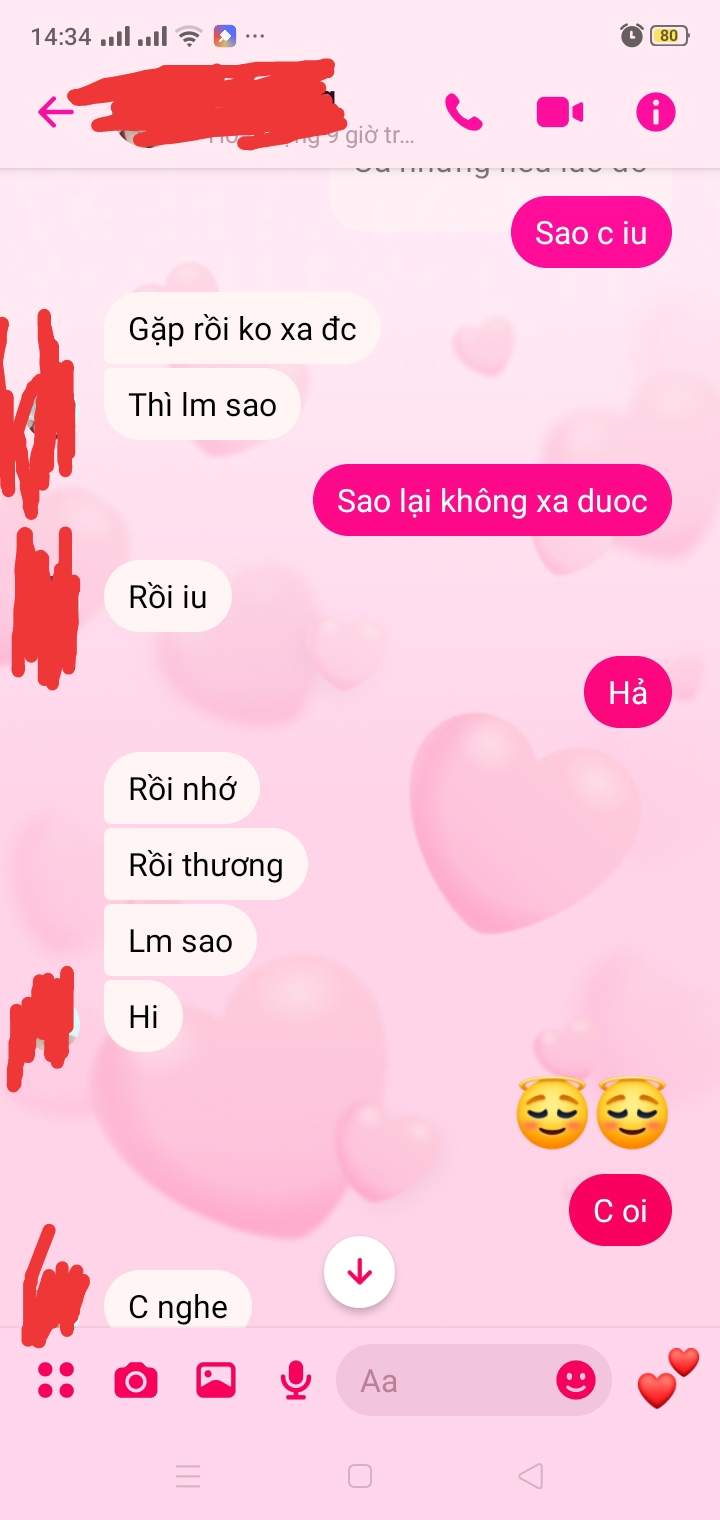Tap the "Sao c iu" message bubble

[591, 232]
